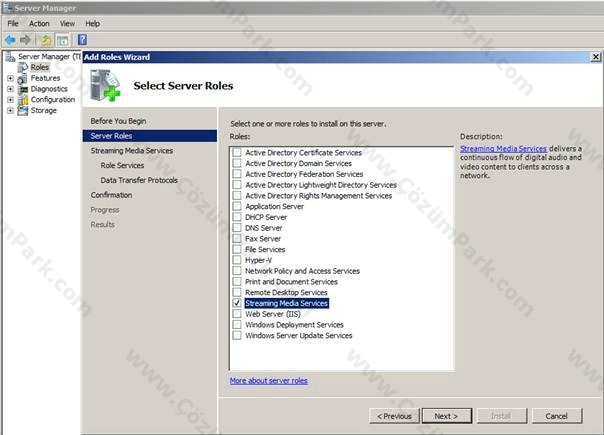
Task: Select the Configuration label in tree
Action: point(53,100)
